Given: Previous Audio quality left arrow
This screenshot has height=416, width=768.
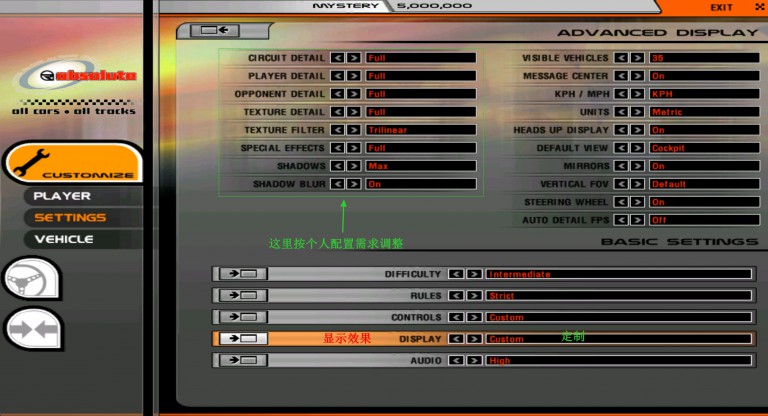Looking at the screenshot, I should [x=456, y=360].
